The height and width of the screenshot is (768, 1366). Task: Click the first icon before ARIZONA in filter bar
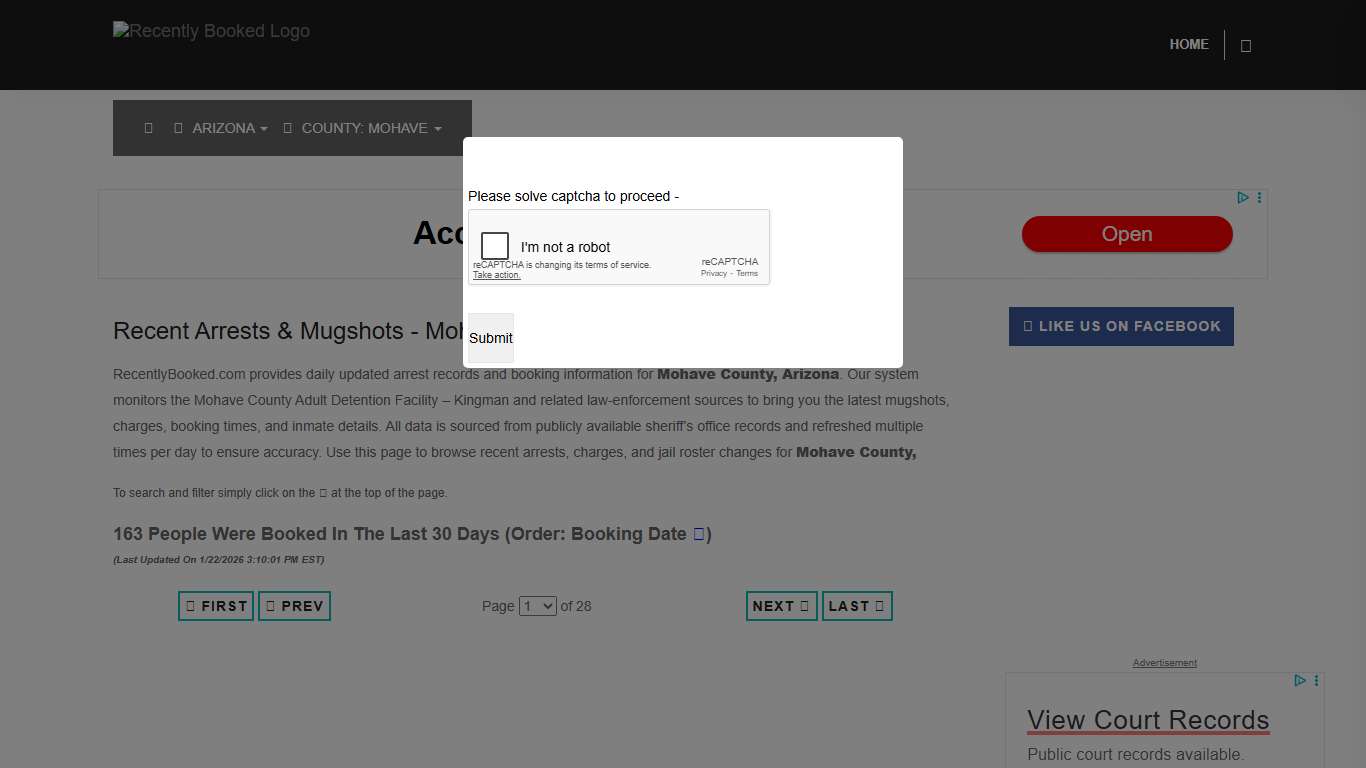coord(149,128)
